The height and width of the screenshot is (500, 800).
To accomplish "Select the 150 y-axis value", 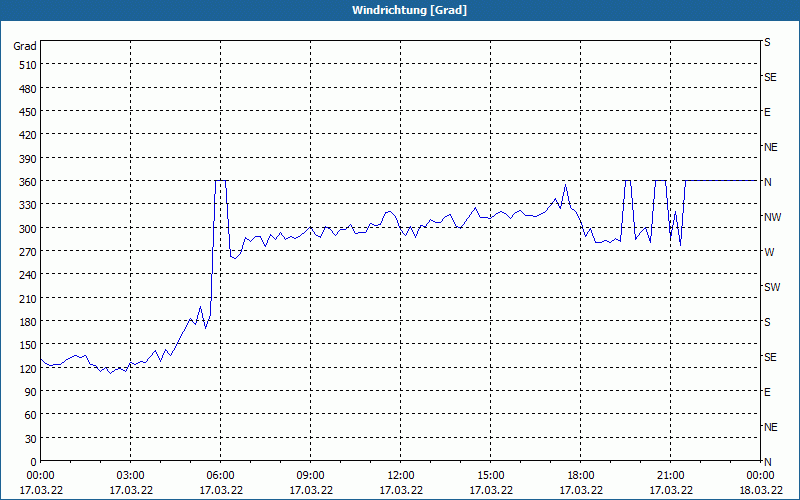I will pos(28,345).
